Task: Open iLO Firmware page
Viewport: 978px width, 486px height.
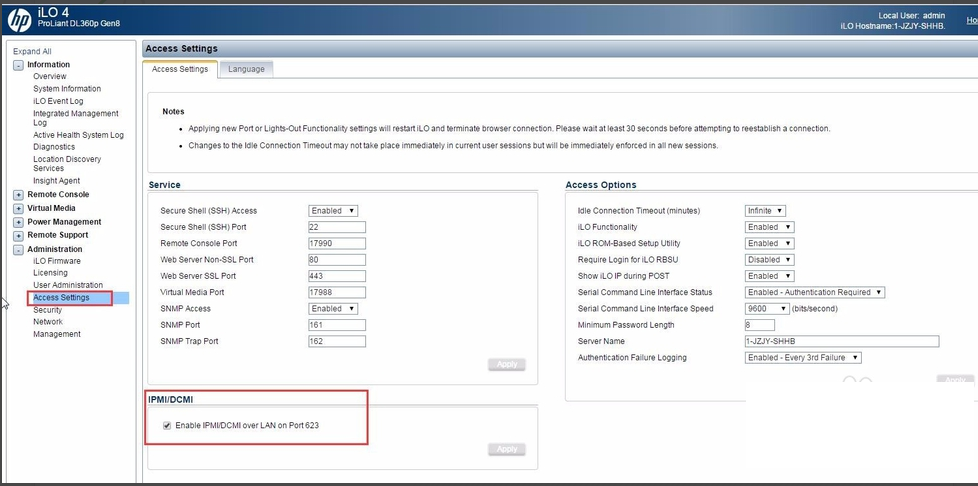Action: (57, 261)
